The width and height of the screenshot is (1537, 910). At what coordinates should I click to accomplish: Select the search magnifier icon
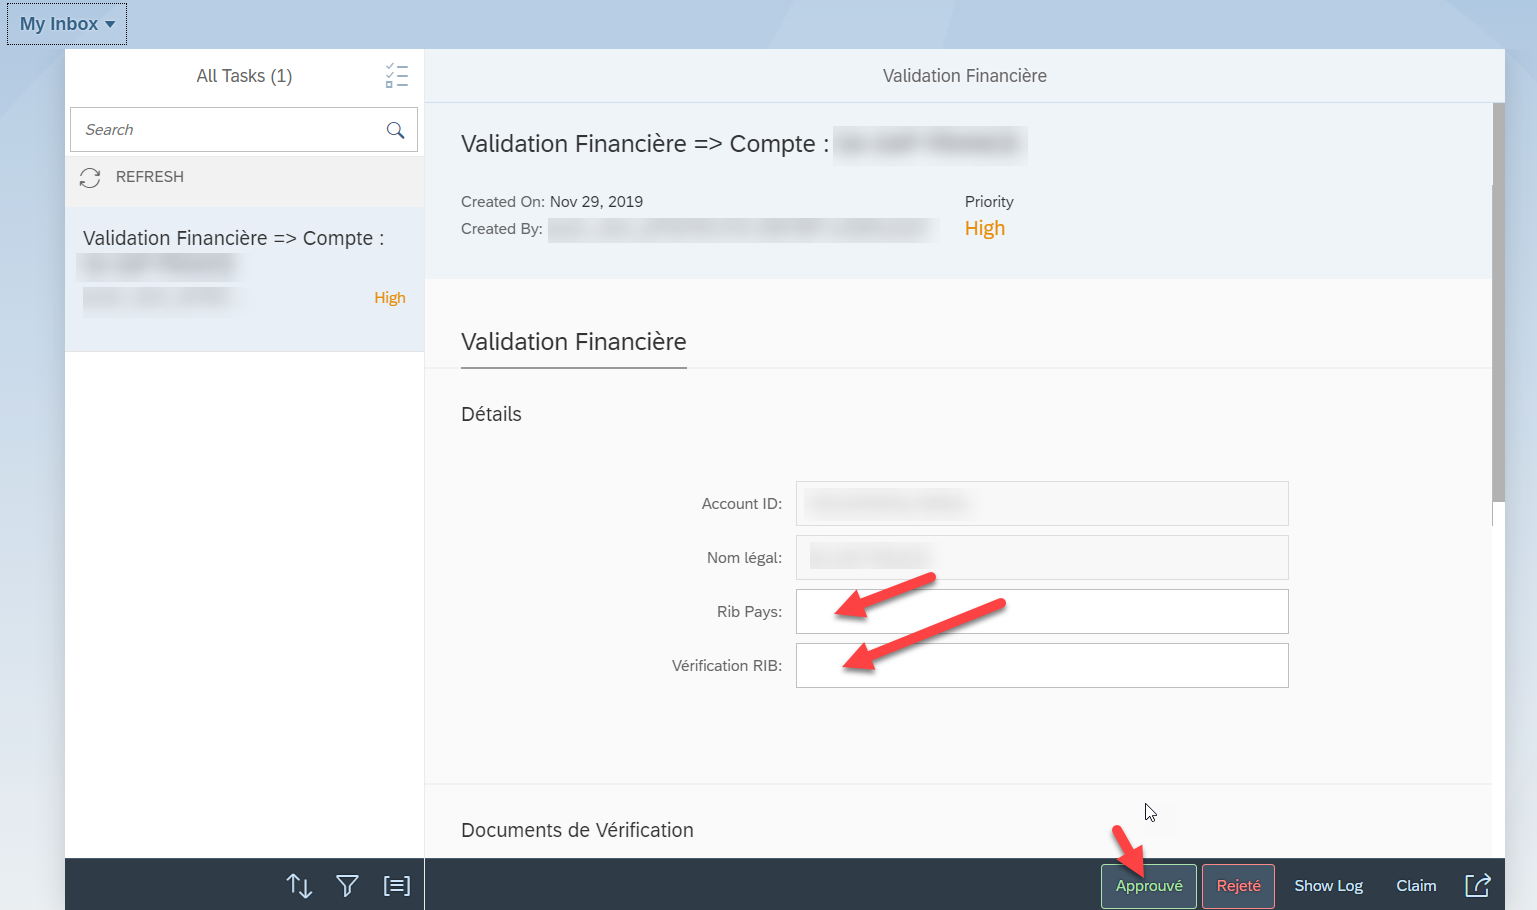pos(394,129)
